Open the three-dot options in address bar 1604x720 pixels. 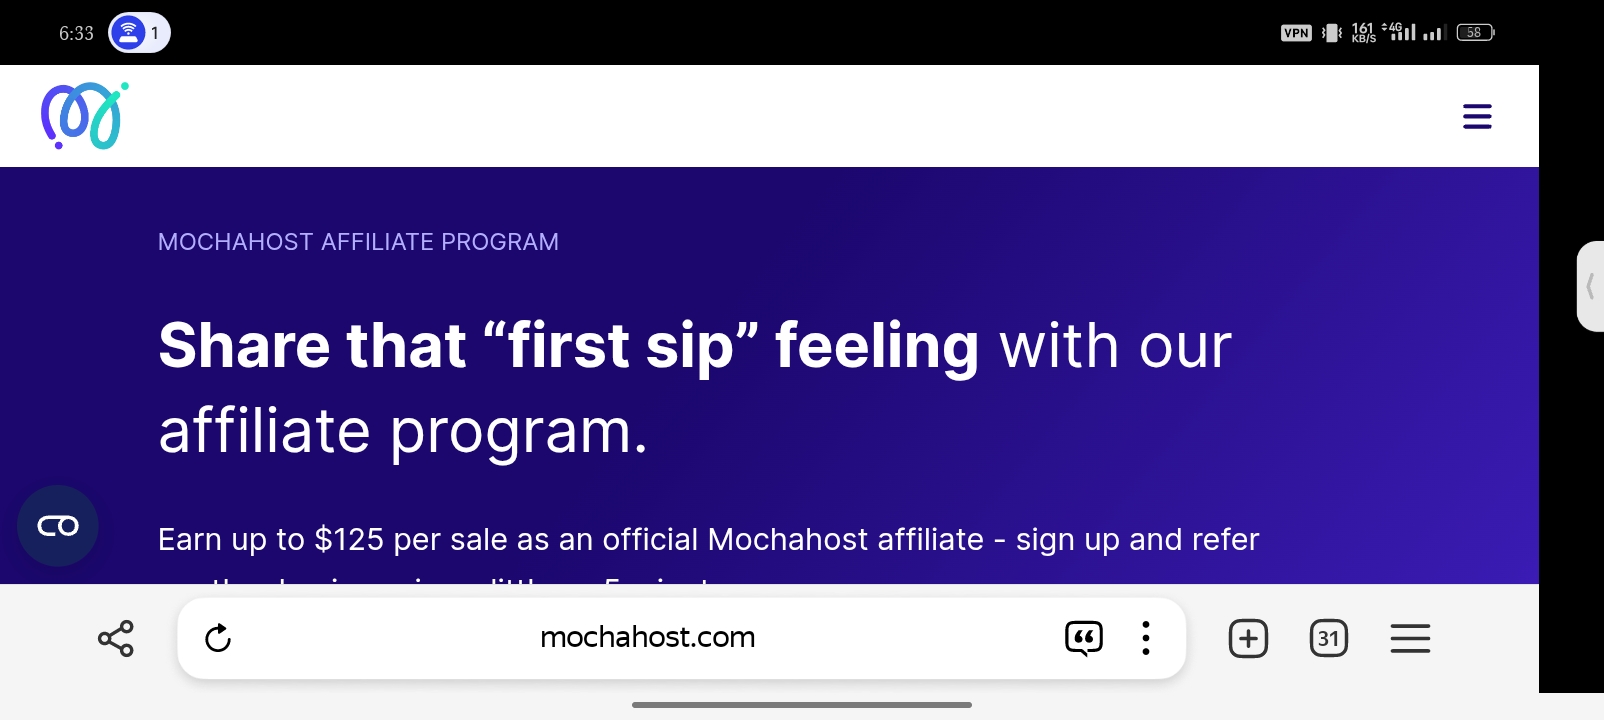coord(1146,638)
